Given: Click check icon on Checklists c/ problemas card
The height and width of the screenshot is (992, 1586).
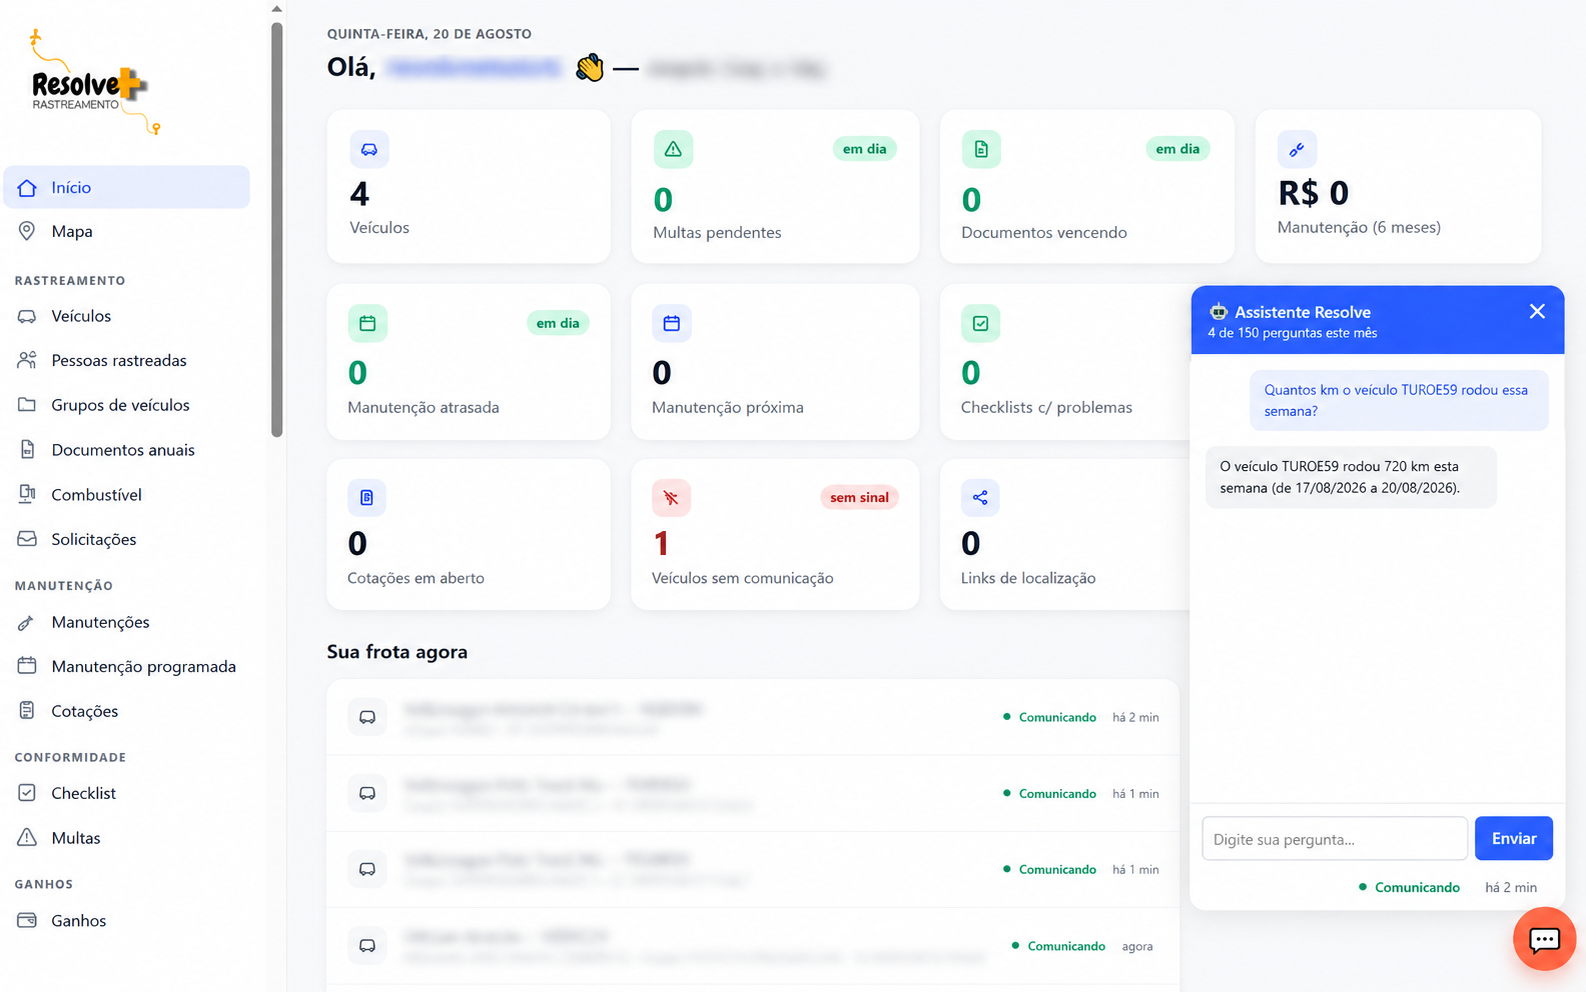Looking at the screenshot, I should pos(980,323).
